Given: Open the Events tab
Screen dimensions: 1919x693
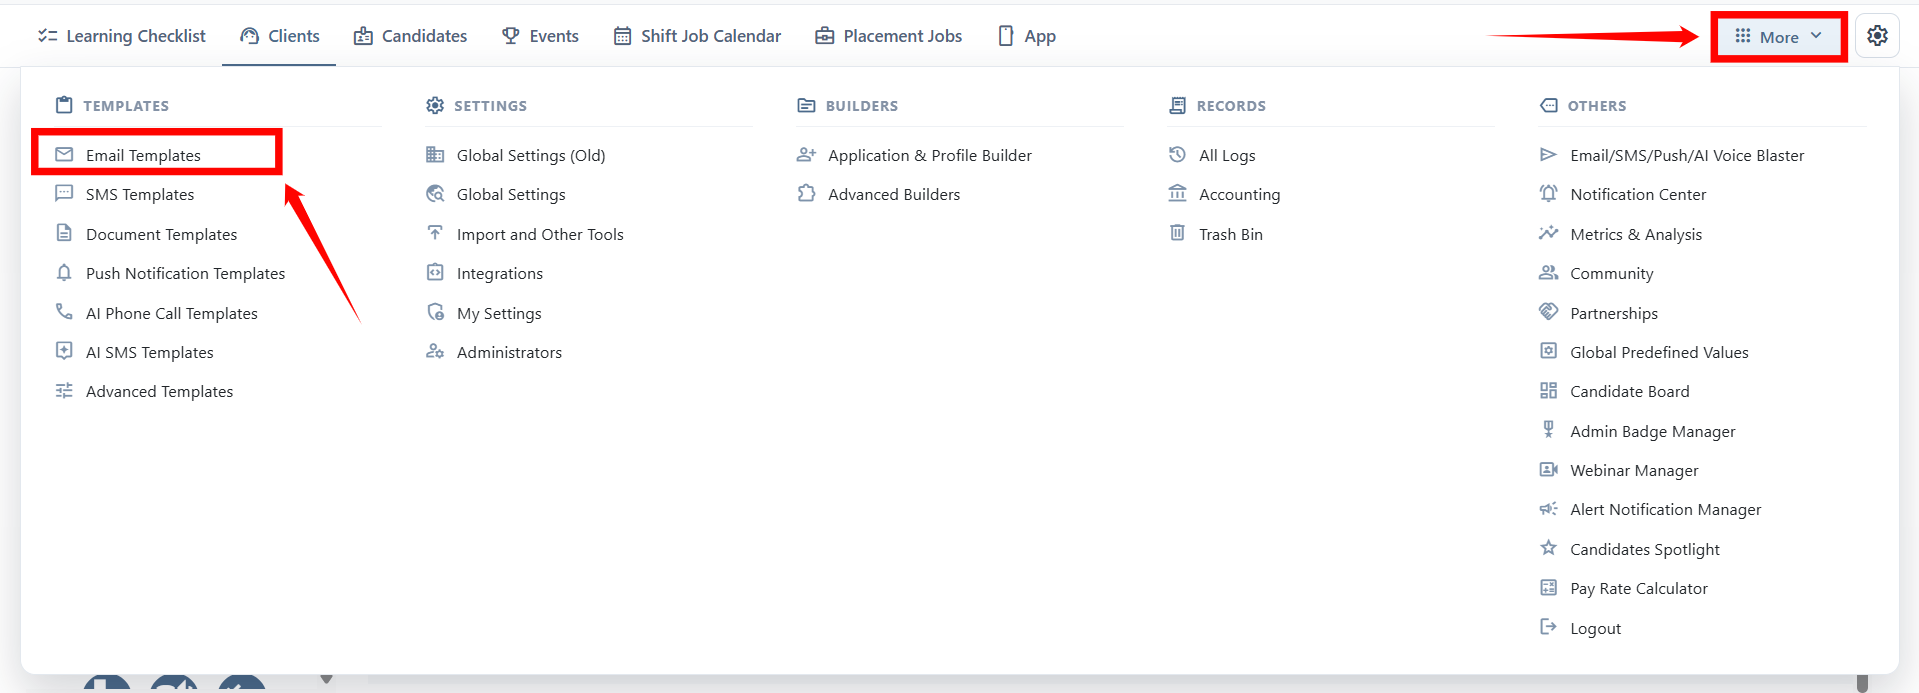Looking at the screenshot, I should coord(540,36).
